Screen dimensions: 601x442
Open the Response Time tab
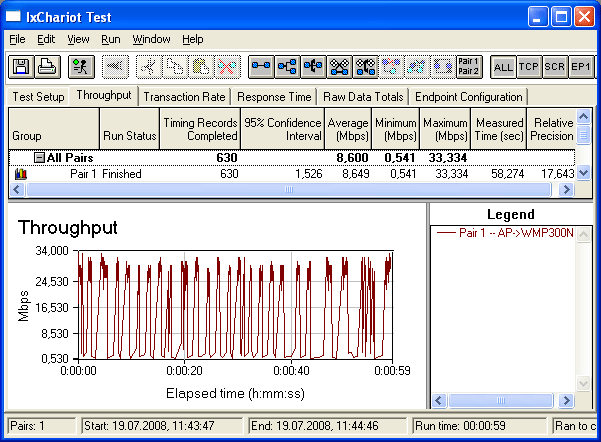click(273, 97)
